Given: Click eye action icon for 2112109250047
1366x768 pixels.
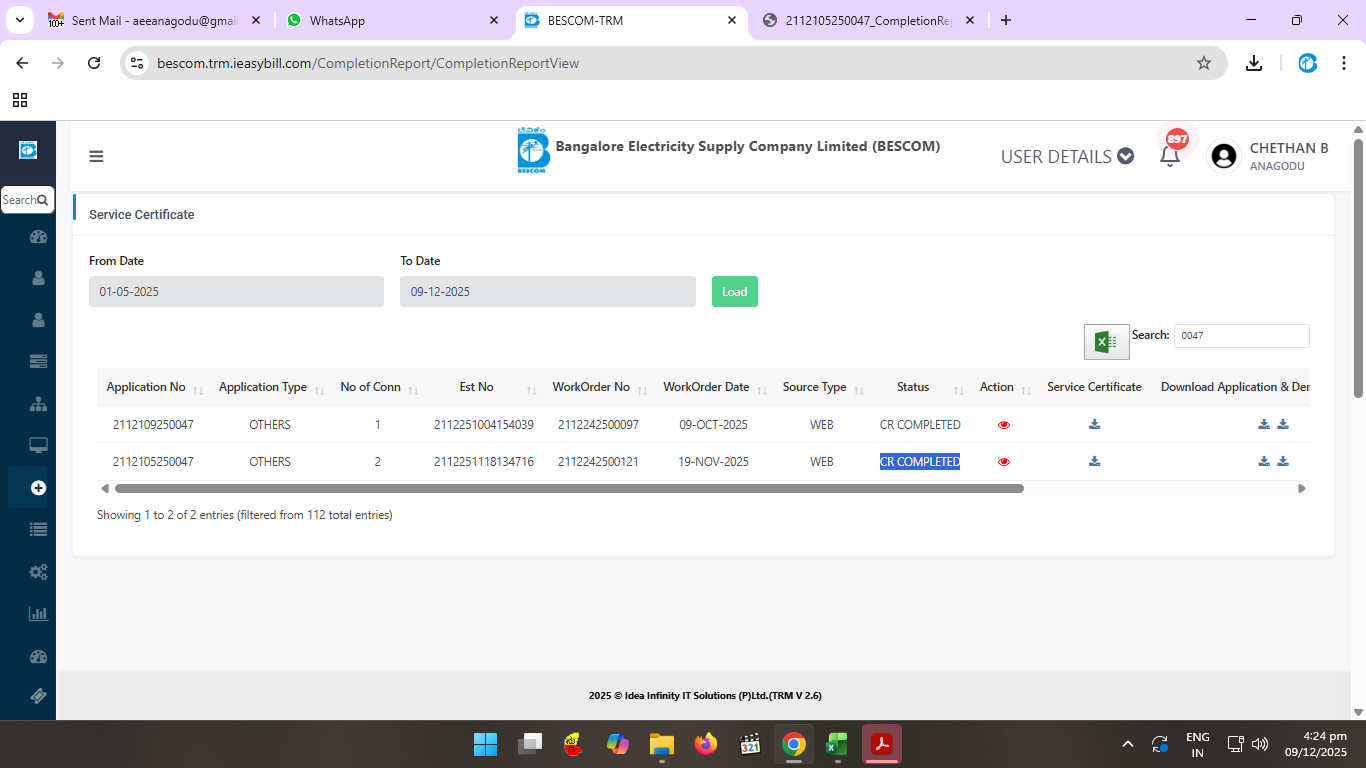Looking at the screenshot, I should click(x=1004, y=425).
